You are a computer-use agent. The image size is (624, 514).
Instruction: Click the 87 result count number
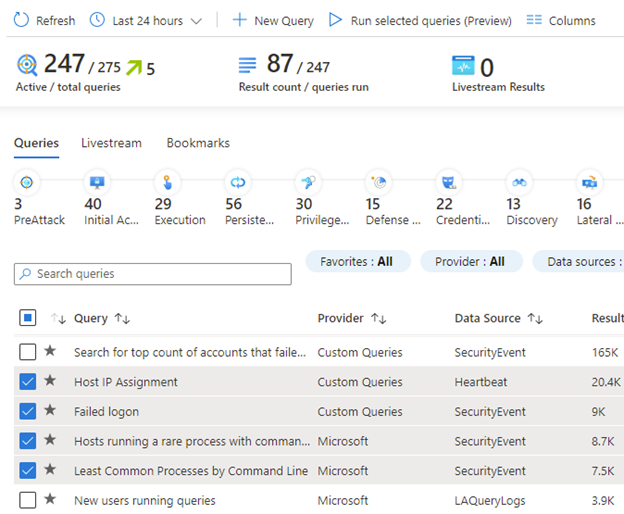point(280,63)
